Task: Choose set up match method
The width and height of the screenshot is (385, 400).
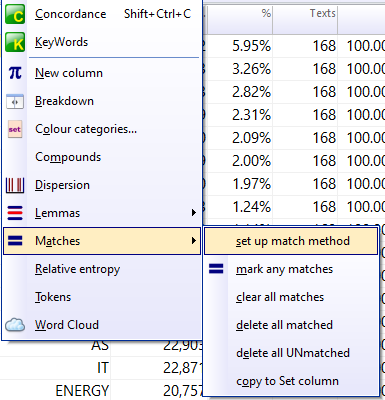Action: point(291,241)
